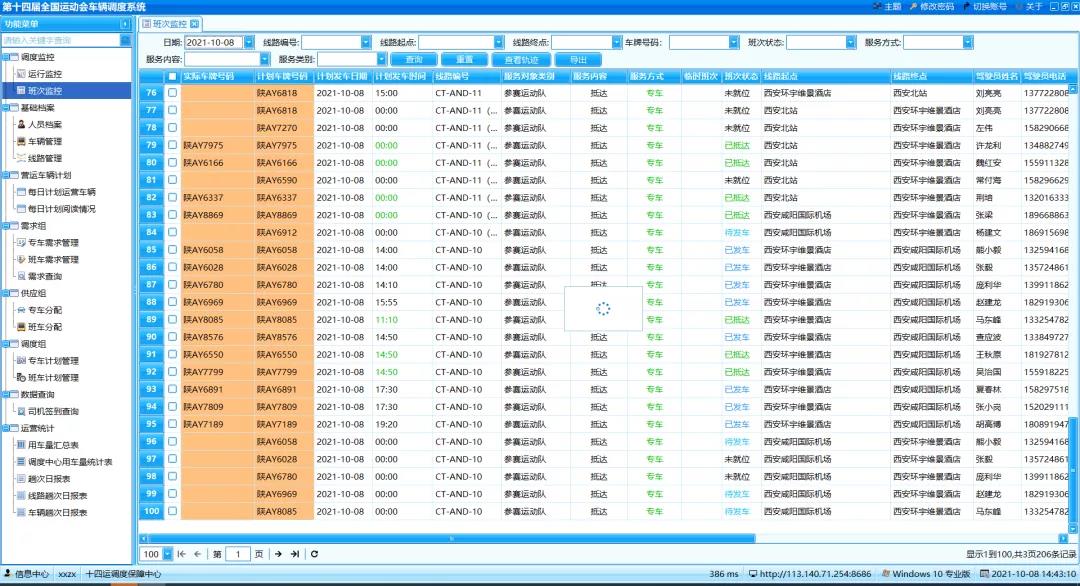Jump to the last page of records
1080x586 pixels.
(295, 554)
